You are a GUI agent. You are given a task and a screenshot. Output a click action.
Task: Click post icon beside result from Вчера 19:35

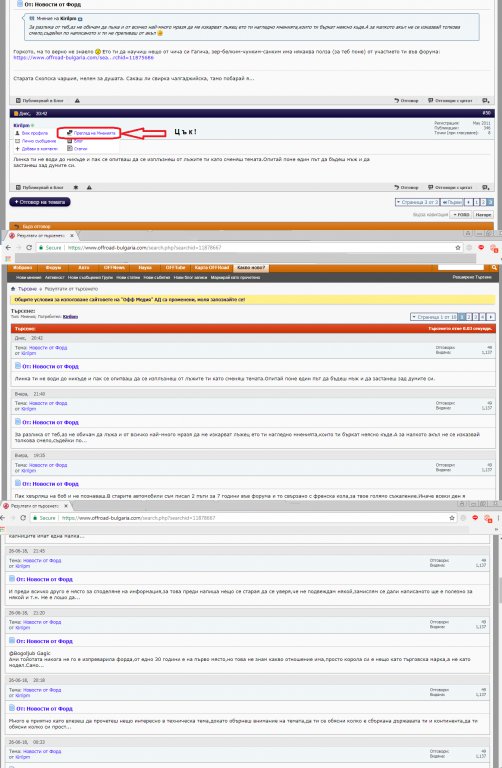[x=18, y=483]
